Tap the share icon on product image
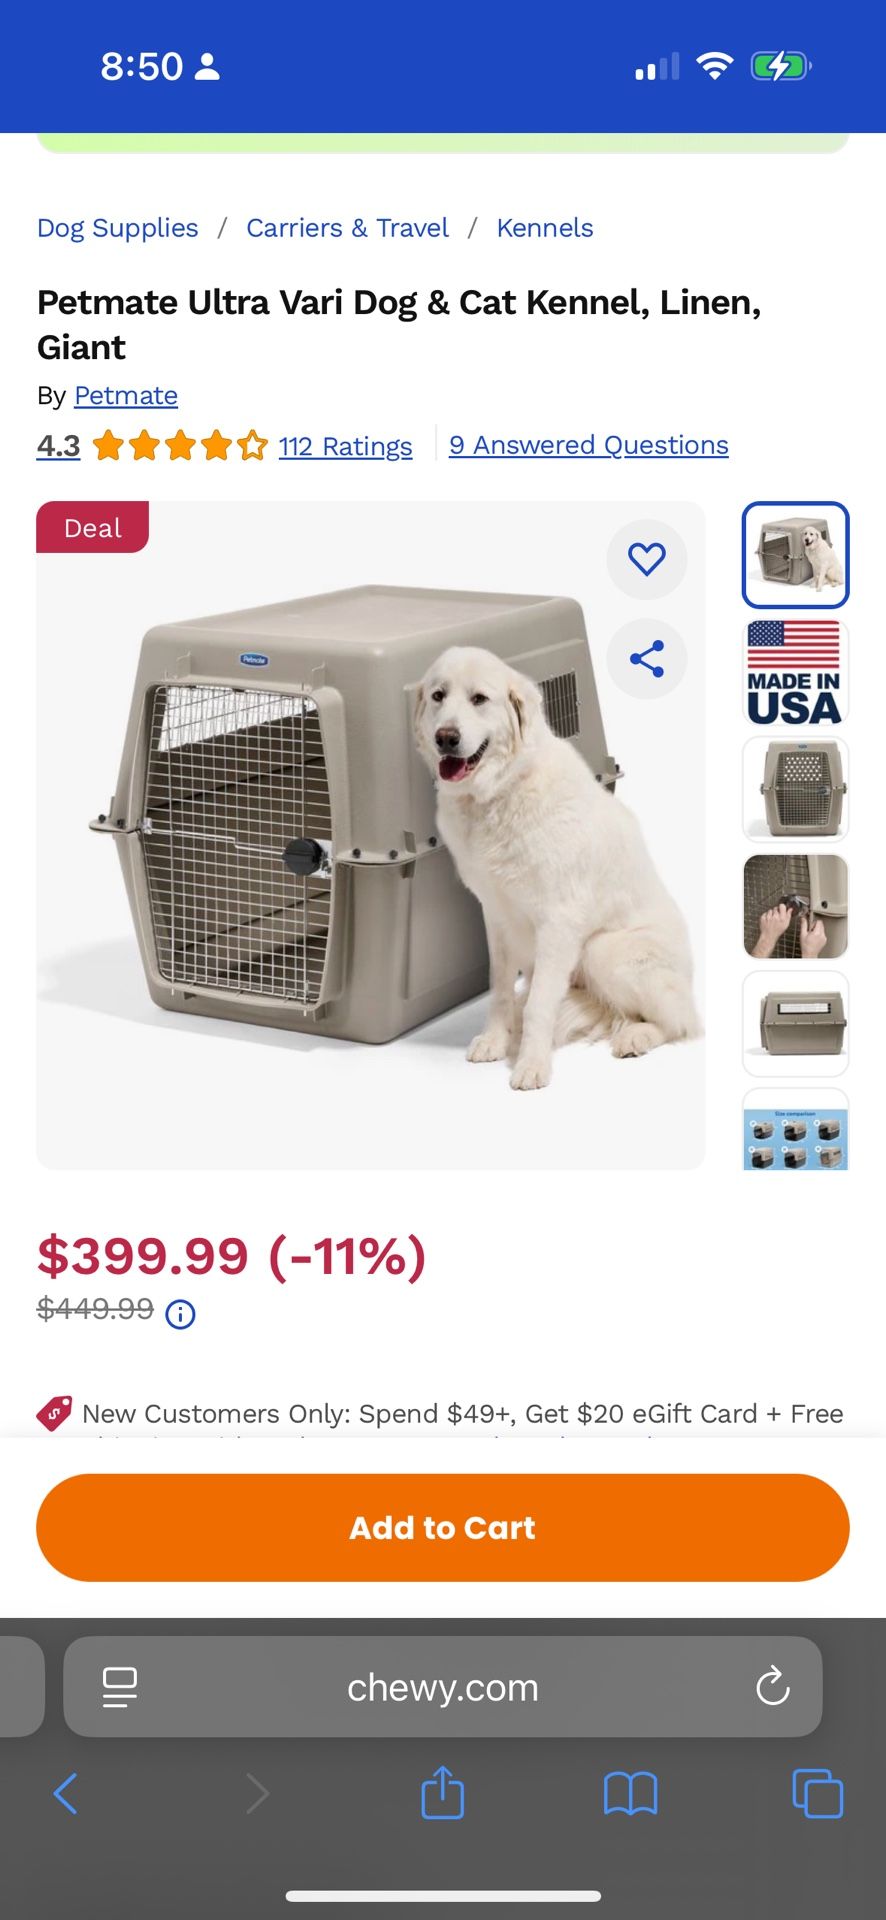This screenshot has width=886, height=1920. 647,659
